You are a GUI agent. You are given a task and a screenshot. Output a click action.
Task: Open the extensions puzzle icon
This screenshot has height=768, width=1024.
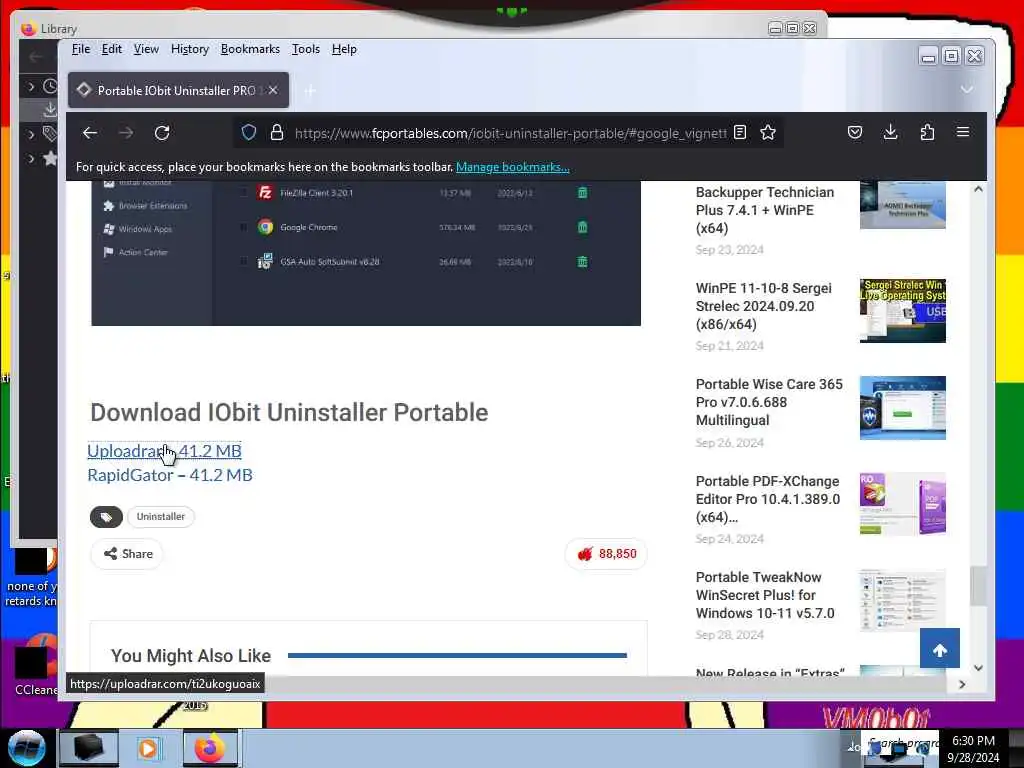[x=927, y=133]
